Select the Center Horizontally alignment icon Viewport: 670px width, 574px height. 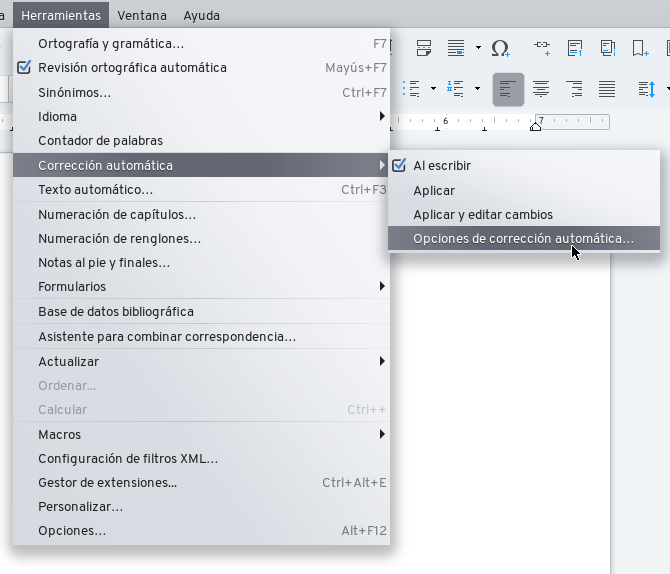(x=541, y=89)
